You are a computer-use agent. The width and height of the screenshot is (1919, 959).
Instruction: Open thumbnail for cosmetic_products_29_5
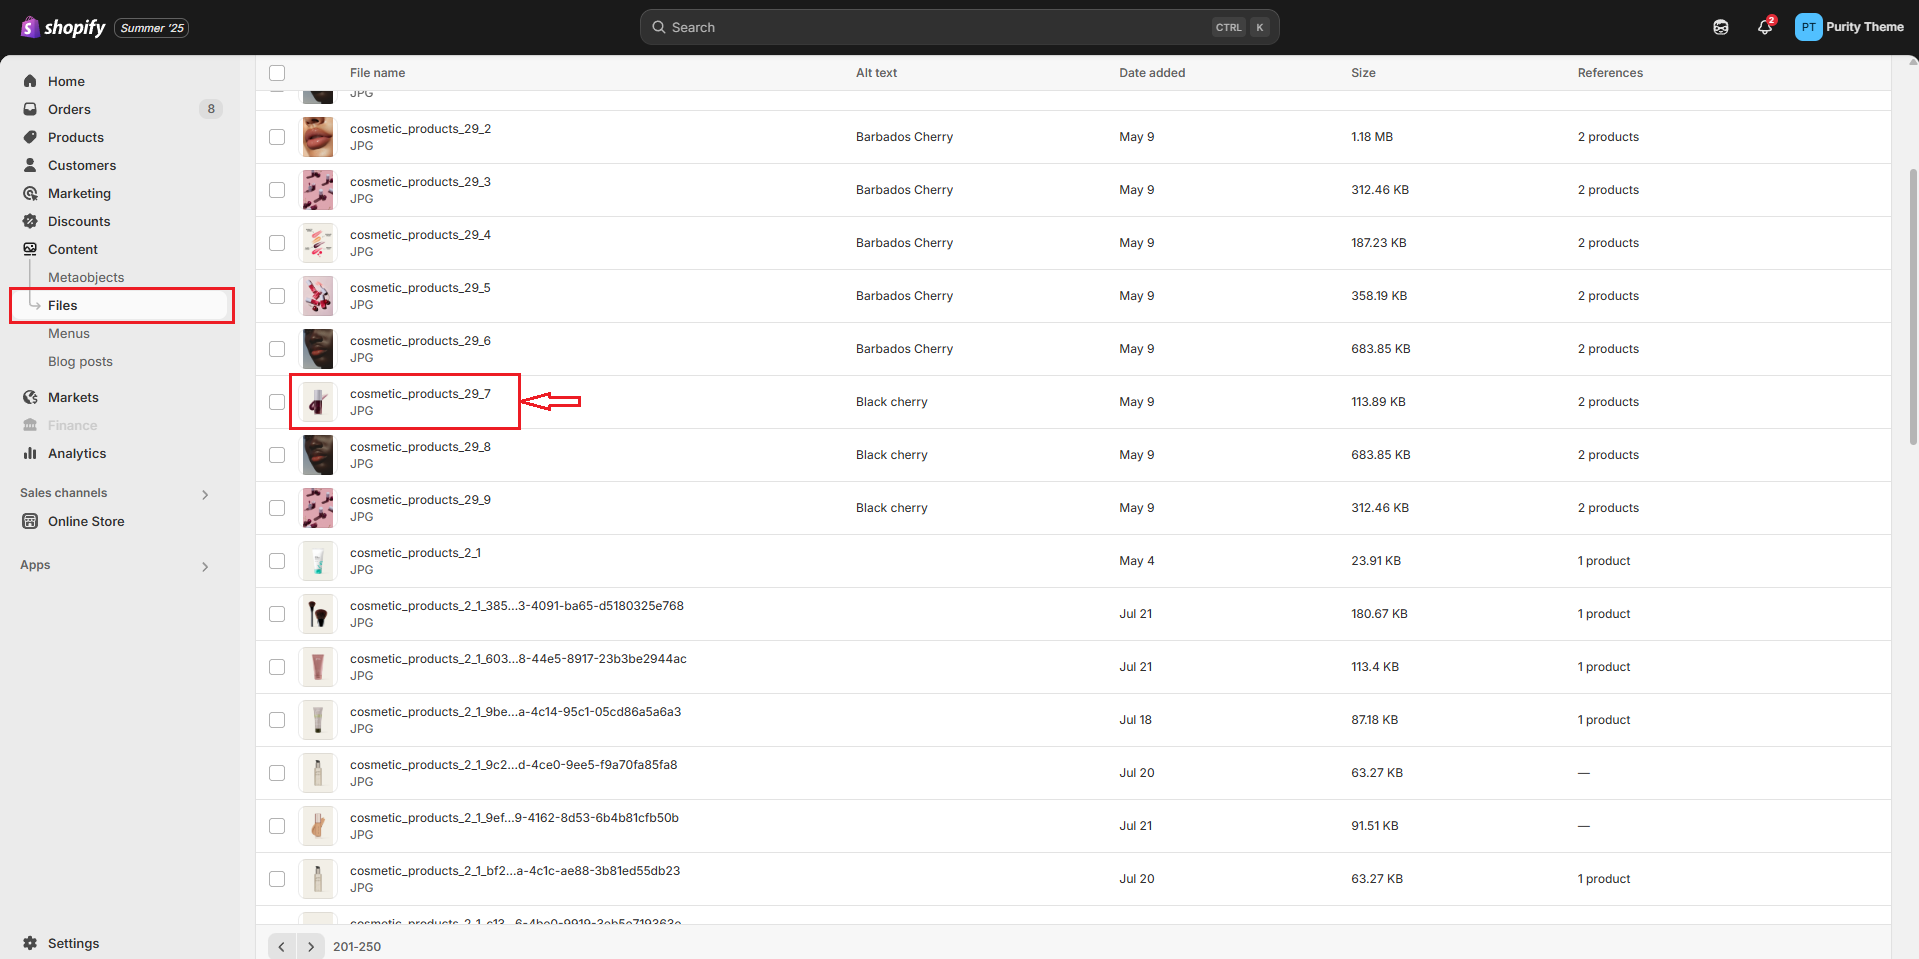coord(318,296)
